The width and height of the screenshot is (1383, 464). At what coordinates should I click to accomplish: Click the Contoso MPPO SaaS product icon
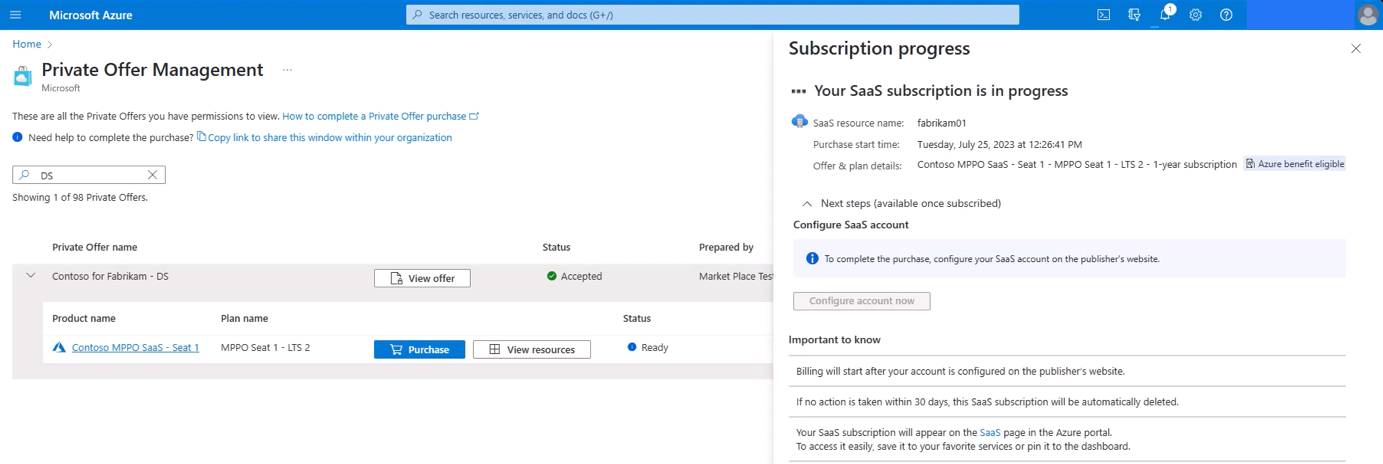pyautogui.click(x=59, y=348)
